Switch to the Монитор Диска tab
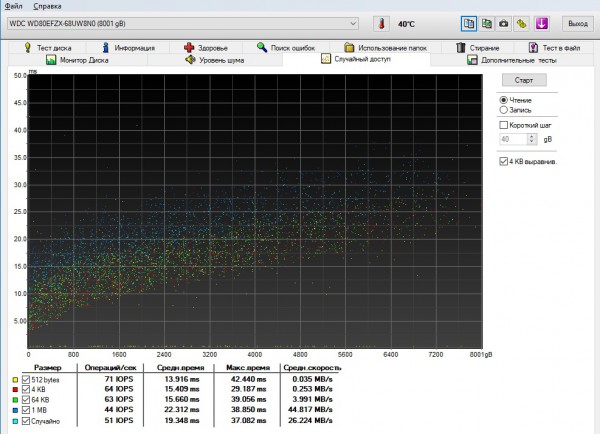 click(x=77, y=60)
